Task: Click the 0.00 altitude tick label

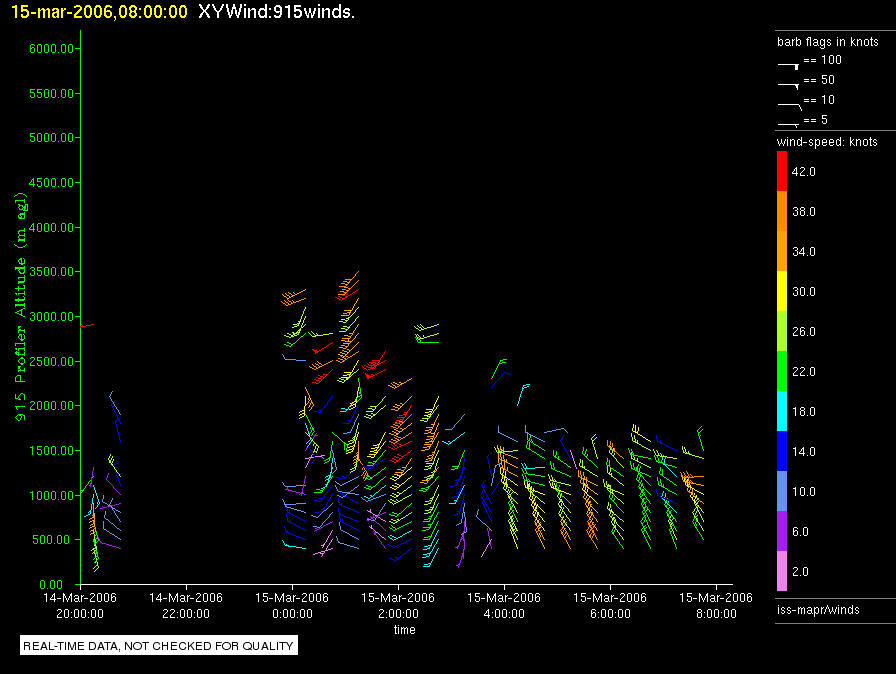Action: [51, 584]
